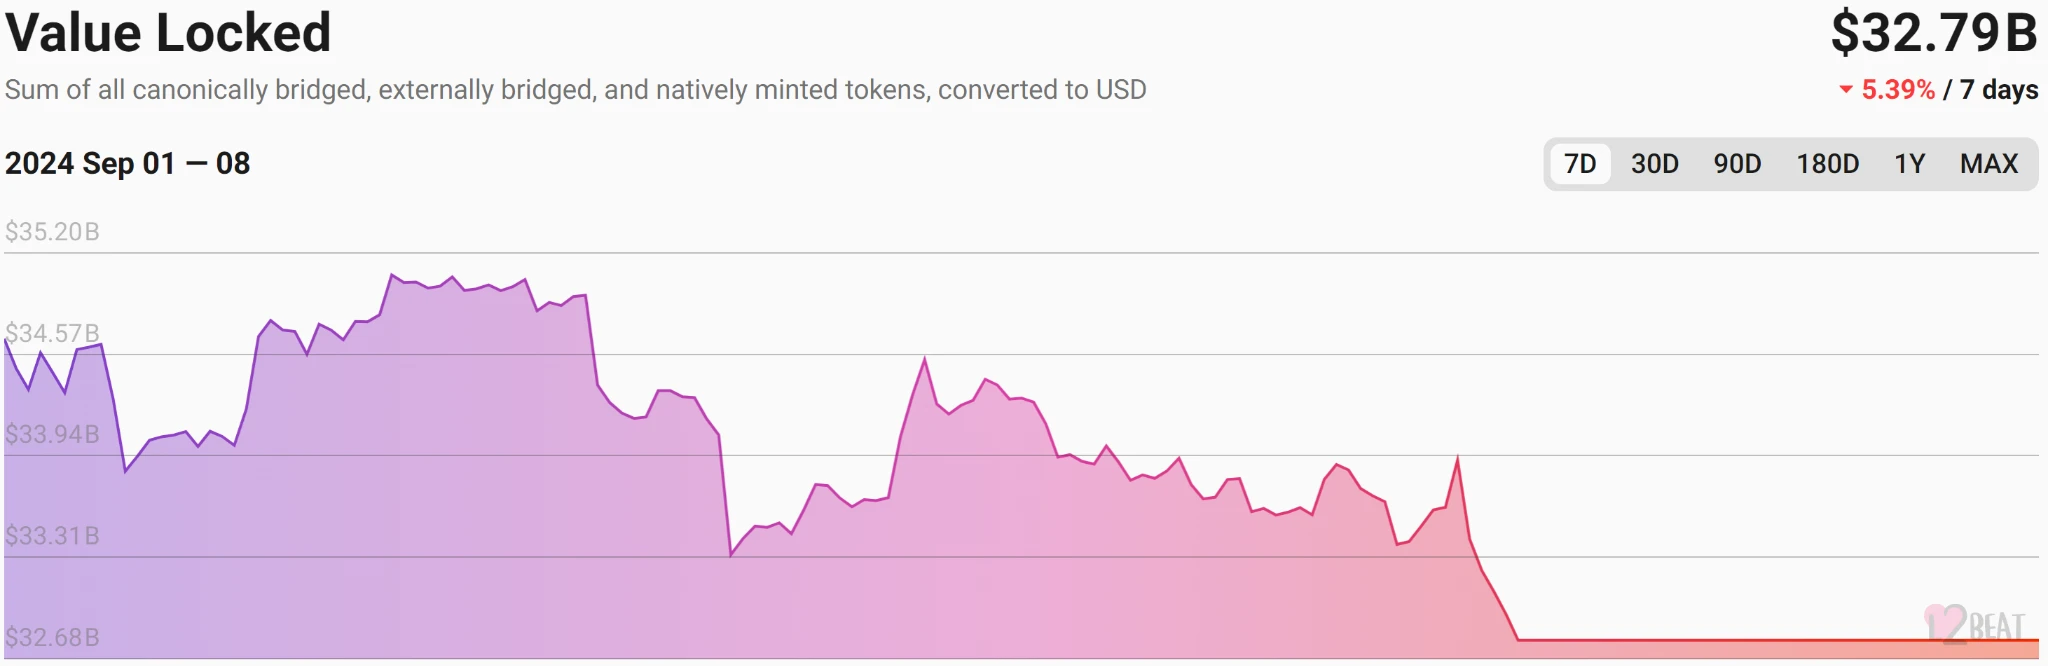The image size is (2048, 666).
Task: Click the $32.79B total value
Action: 1933,33
